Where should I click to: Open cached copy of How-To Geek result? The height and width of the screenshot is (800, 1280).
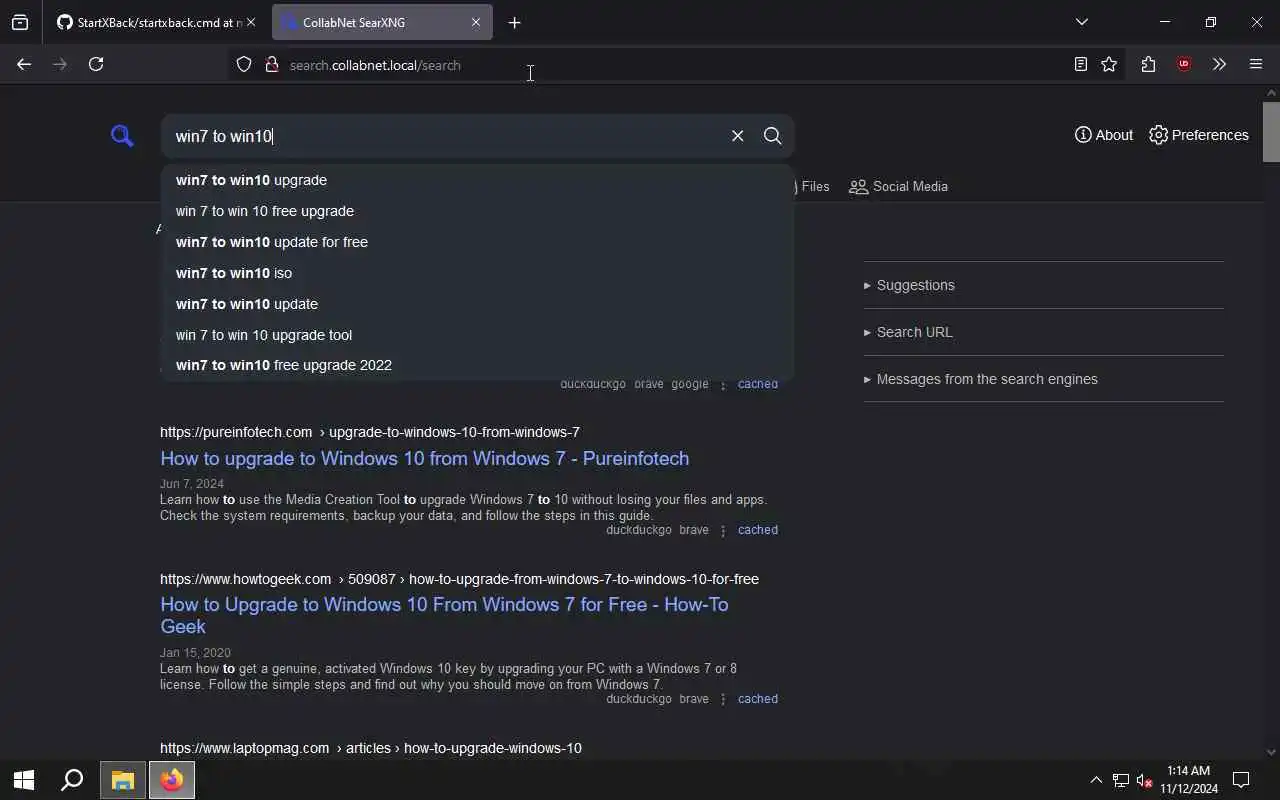tap(757, 699)
